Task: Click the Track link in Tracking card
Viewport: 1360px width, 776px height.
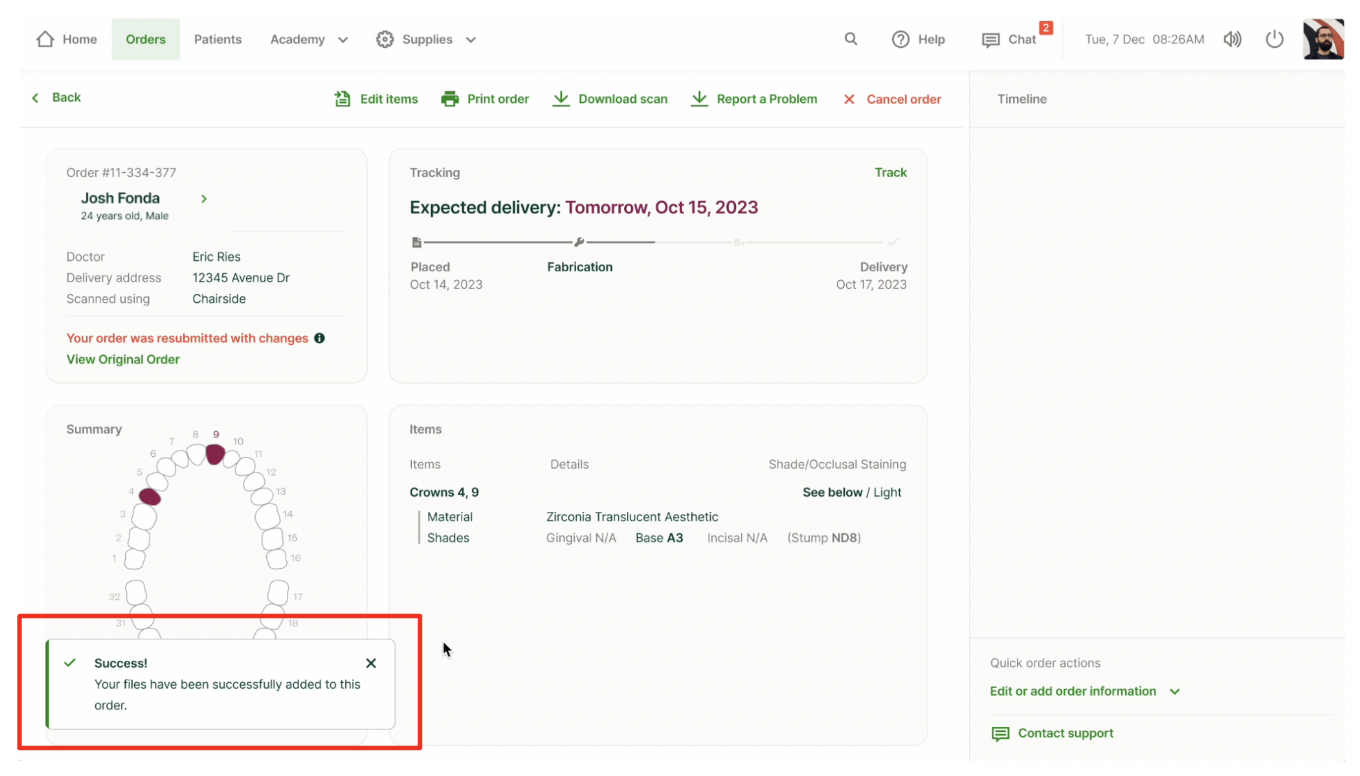Action: point(890,172)
